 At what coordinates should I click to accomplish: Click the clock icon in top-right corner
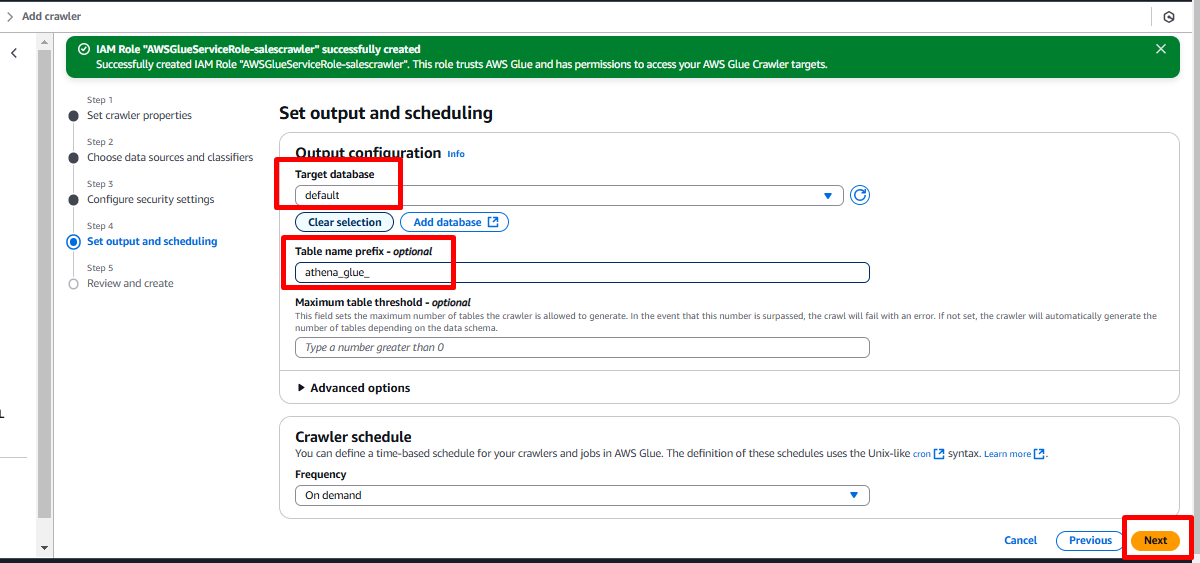point(1168,17)
